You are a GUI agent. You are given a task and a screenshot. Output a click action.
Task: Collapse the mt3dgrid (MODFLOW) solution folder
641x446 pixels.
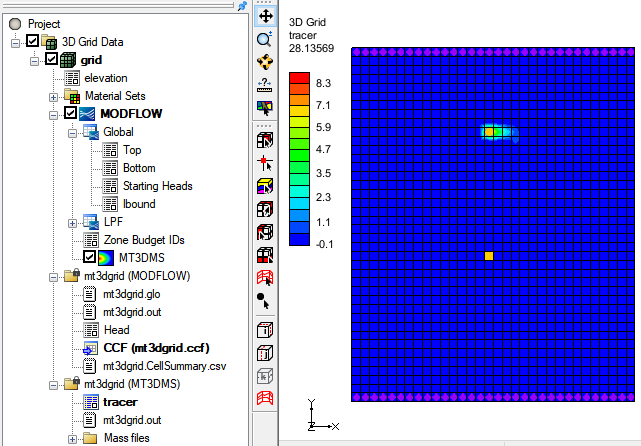point(53,277)
